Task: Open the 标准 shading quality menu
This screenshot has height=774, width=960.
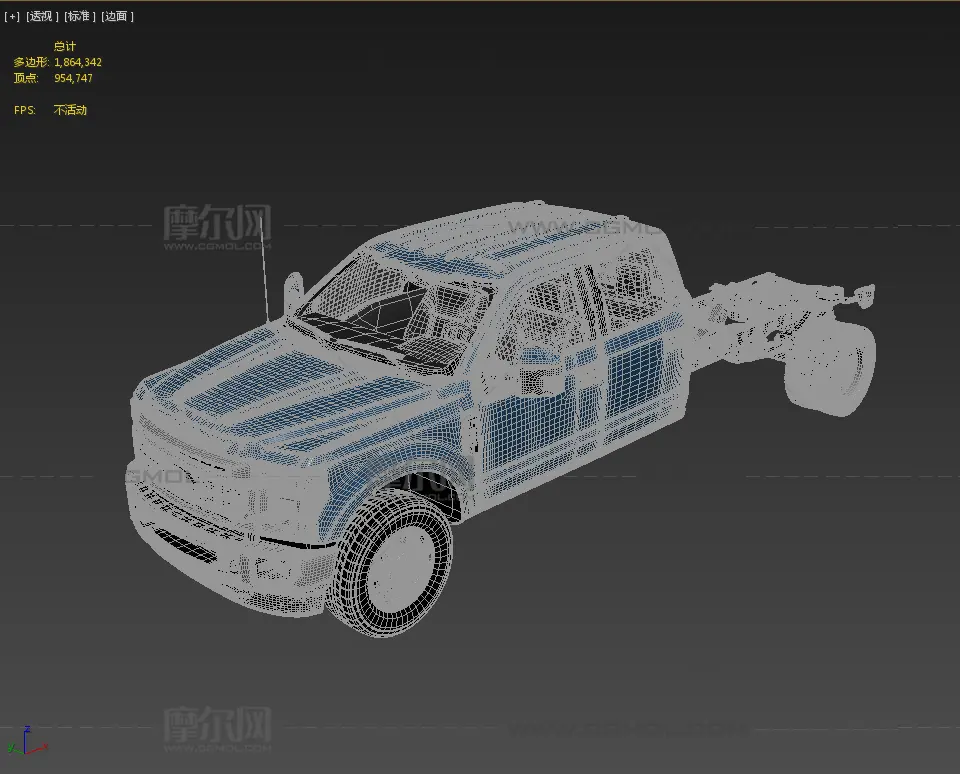Action: [x=80, y=16]
